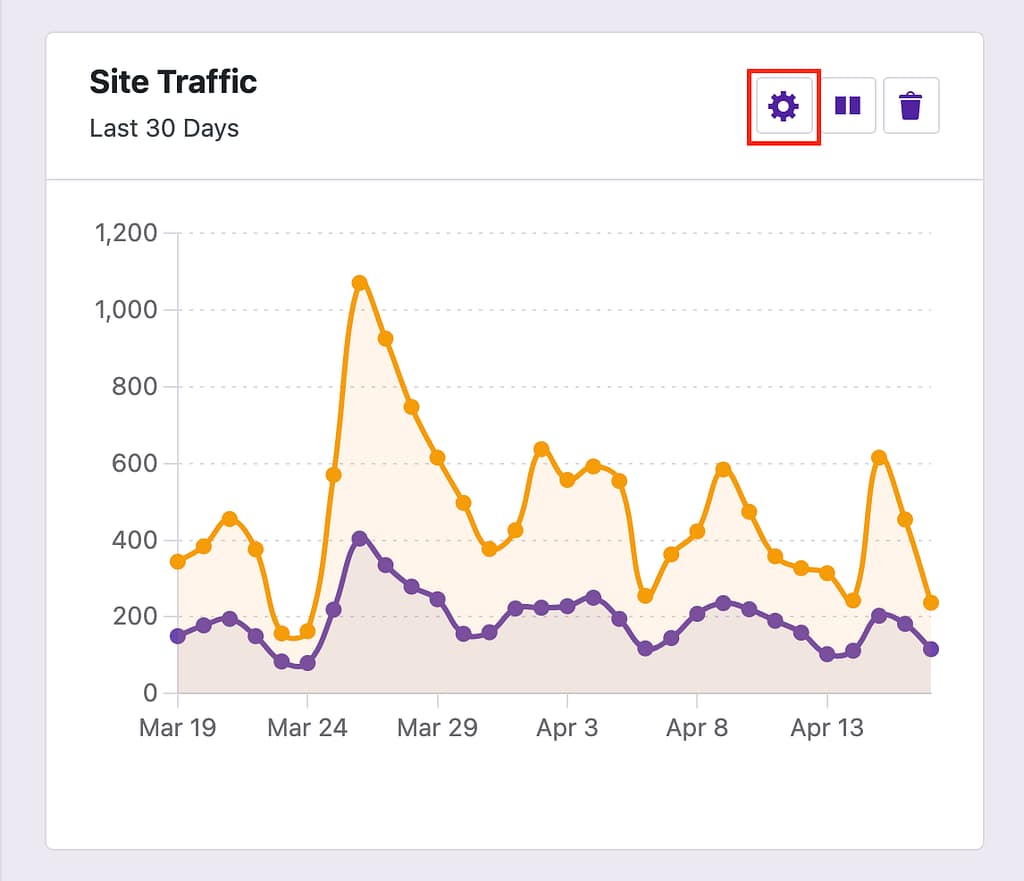1024x881 pixels.
Task: Select the orange data point at Apr 13
Action: [827, 572]
